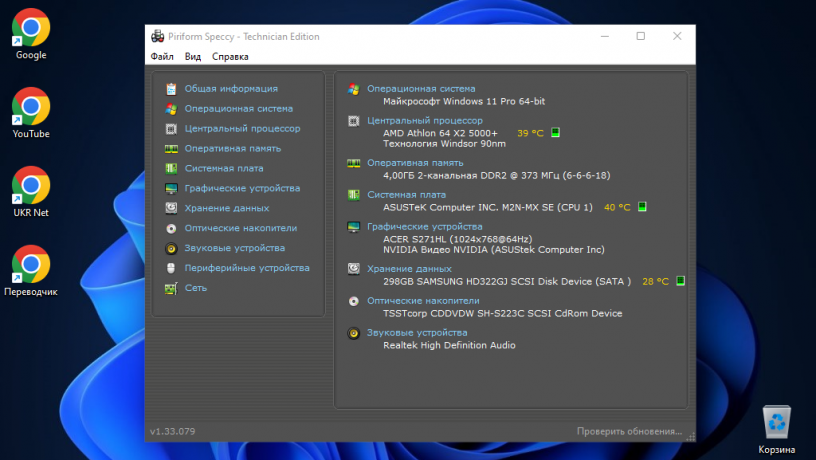Click Майкрософт Windows 11 Pro 64-bit text

point(464,101)
